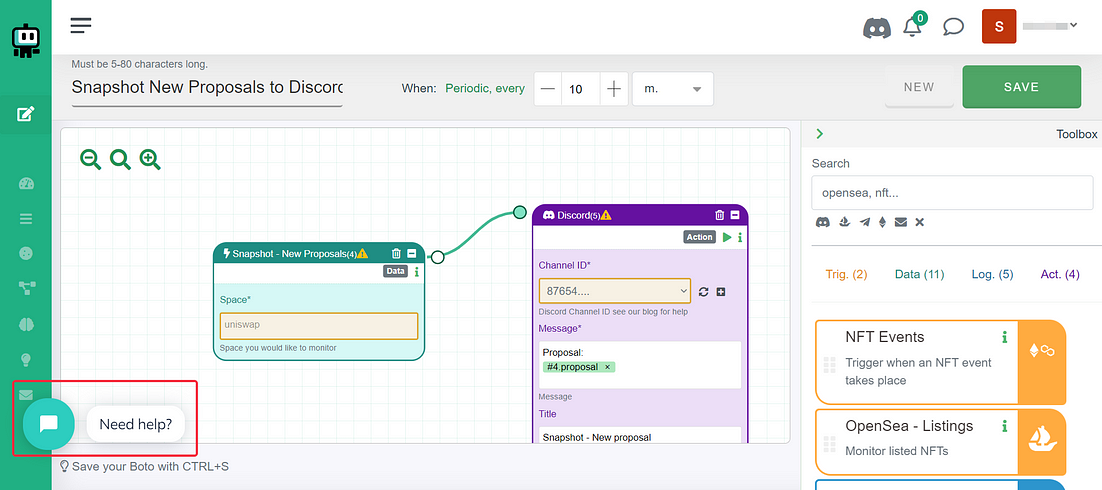Open the list icon in sidebar
This screenshot has width=1102, height=490.
26,219
